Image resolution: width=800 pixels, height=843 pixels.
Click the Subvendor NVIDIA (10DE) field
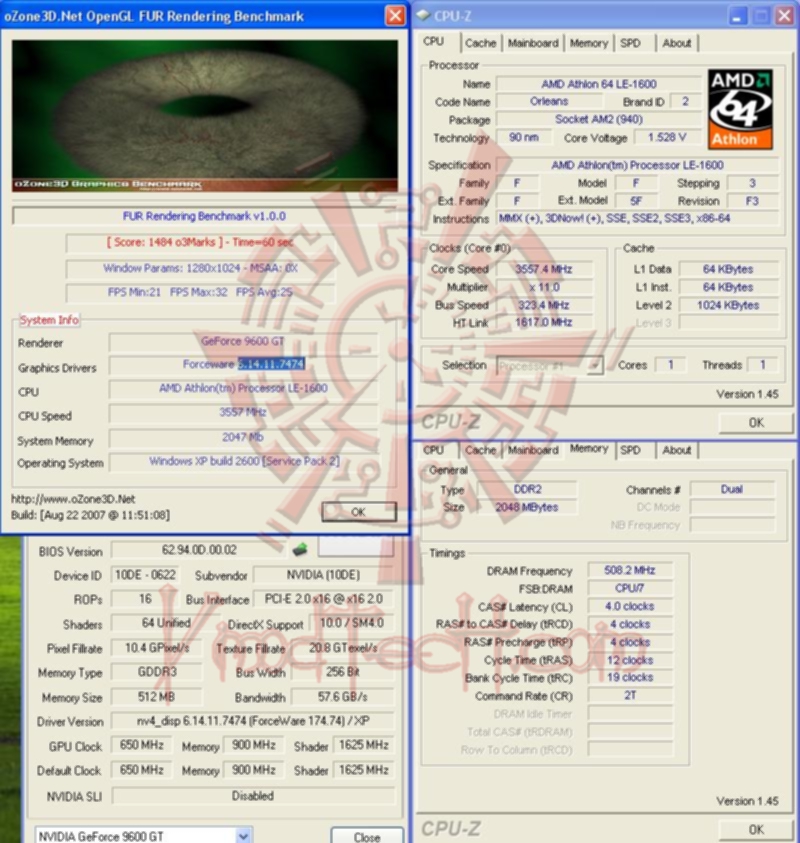324,575
